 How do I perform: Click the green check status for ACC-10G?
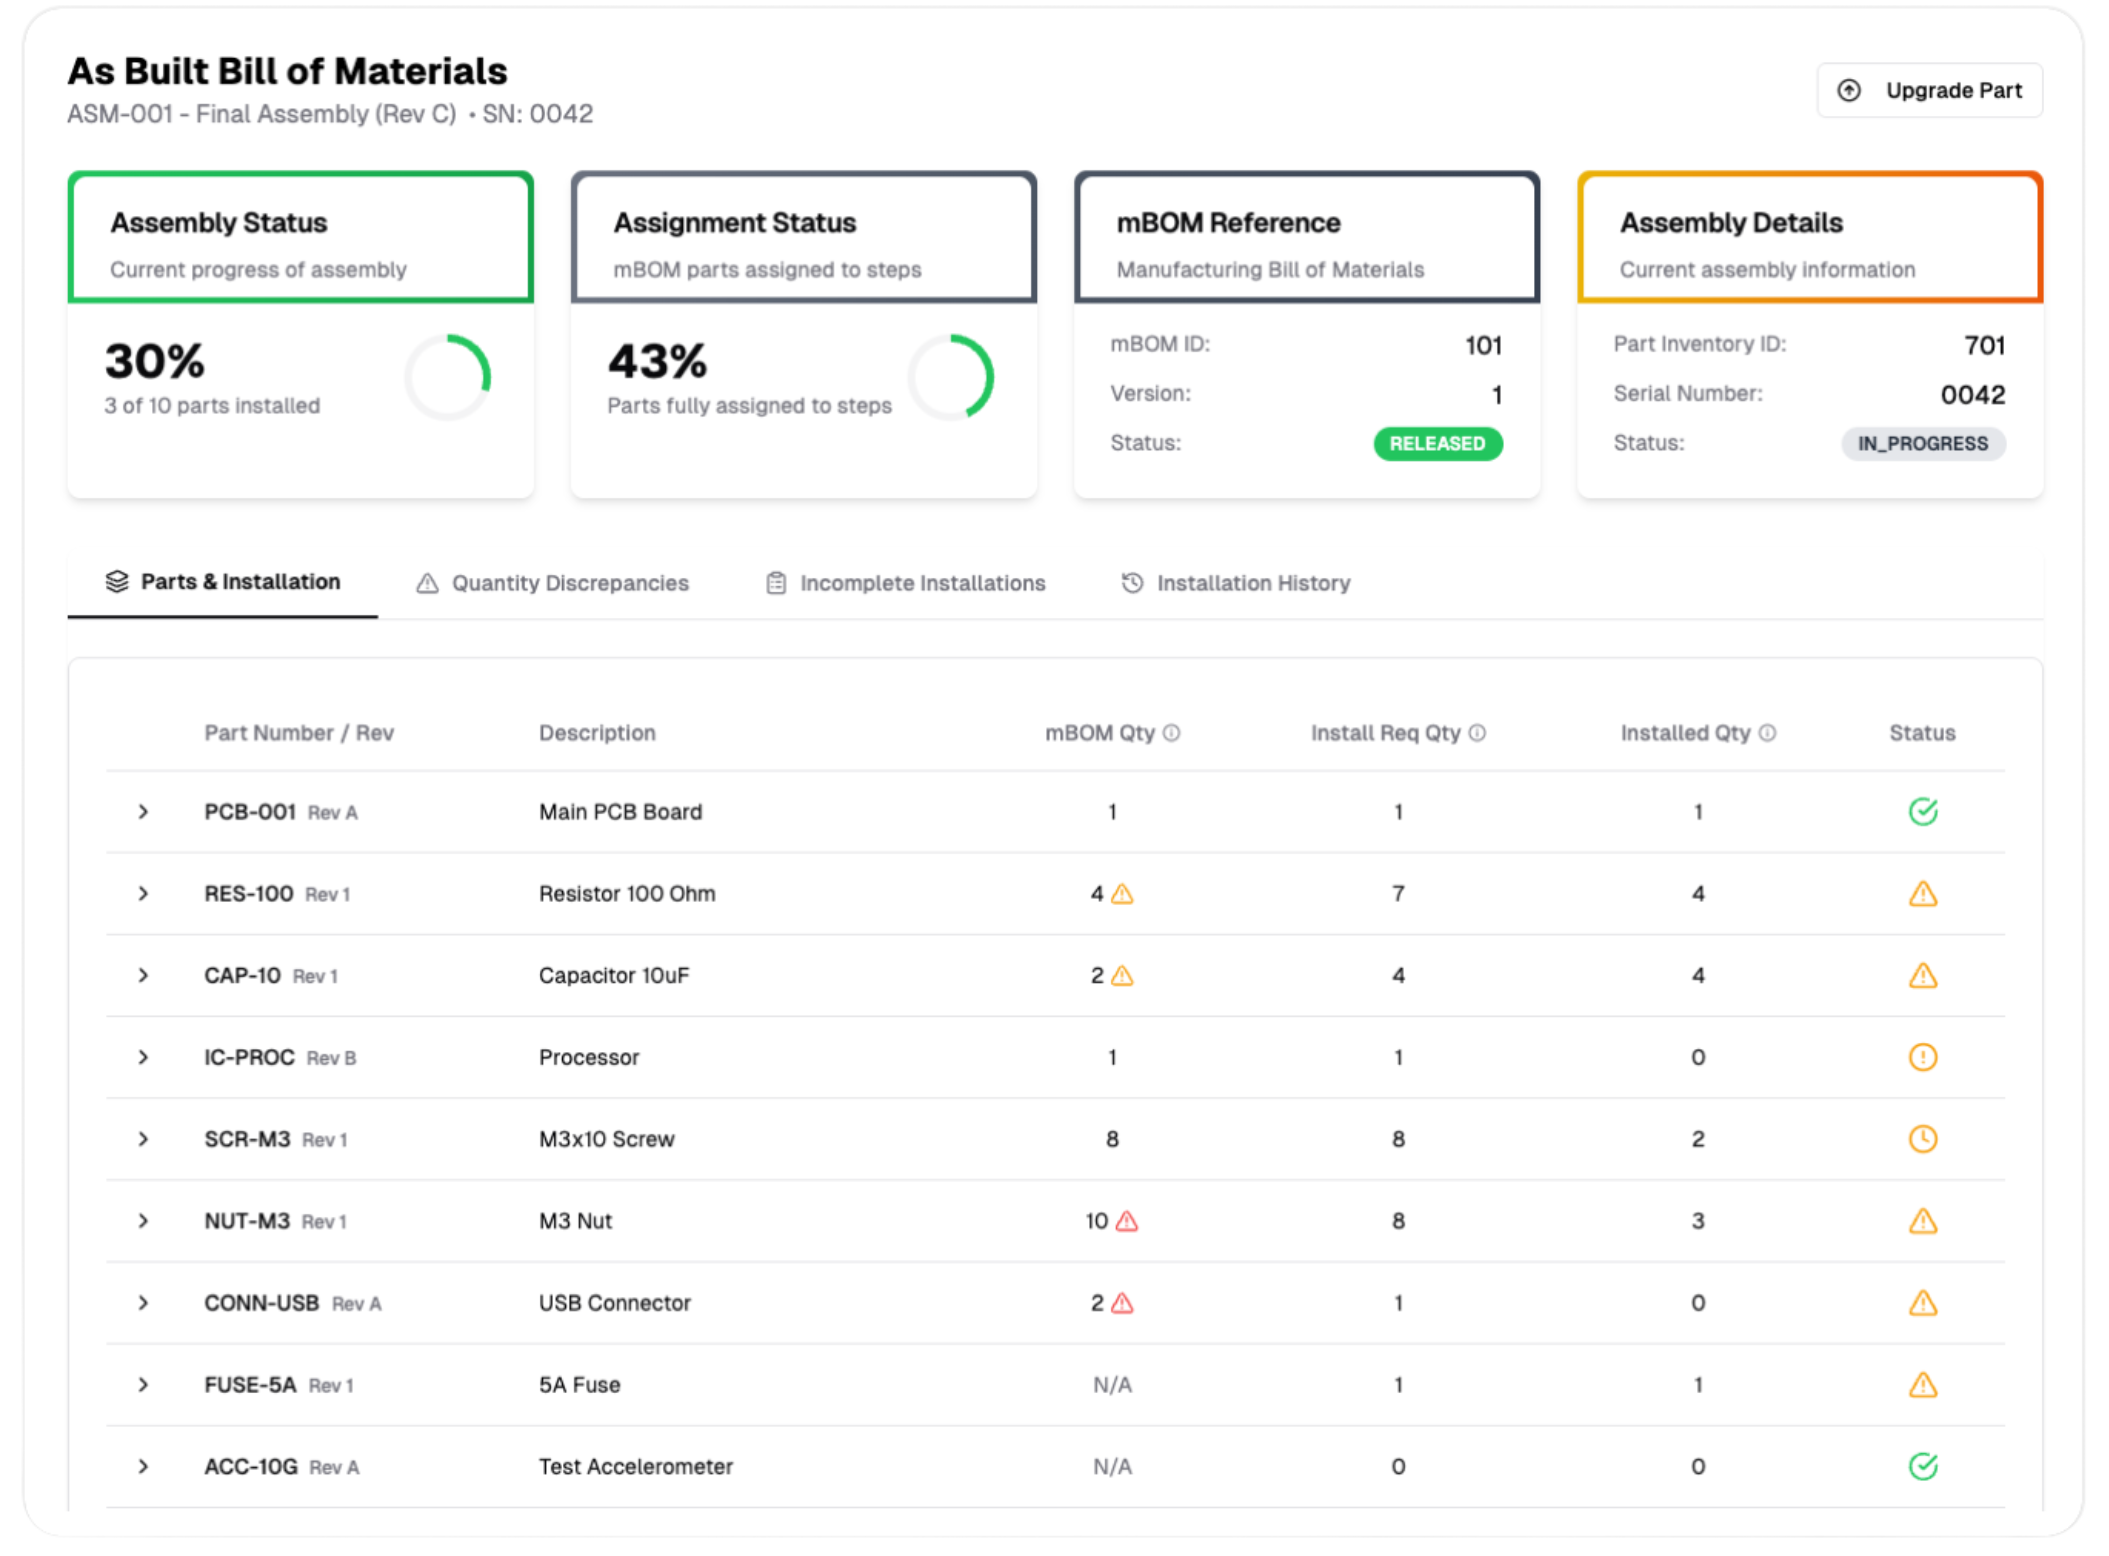click(x=1922, y=1466)
